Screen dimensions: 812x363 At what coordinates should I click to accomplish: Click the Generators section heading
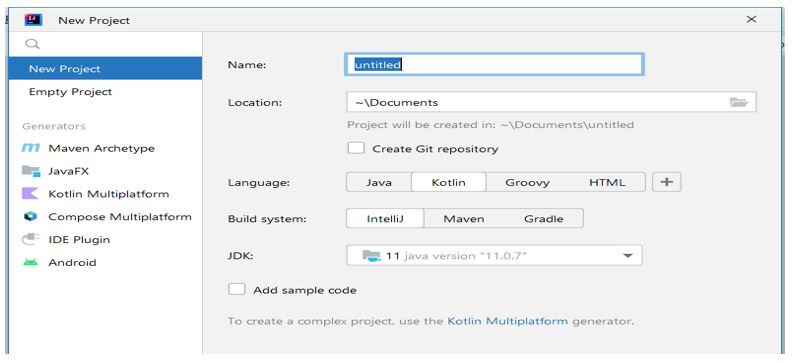coord(54,126)
